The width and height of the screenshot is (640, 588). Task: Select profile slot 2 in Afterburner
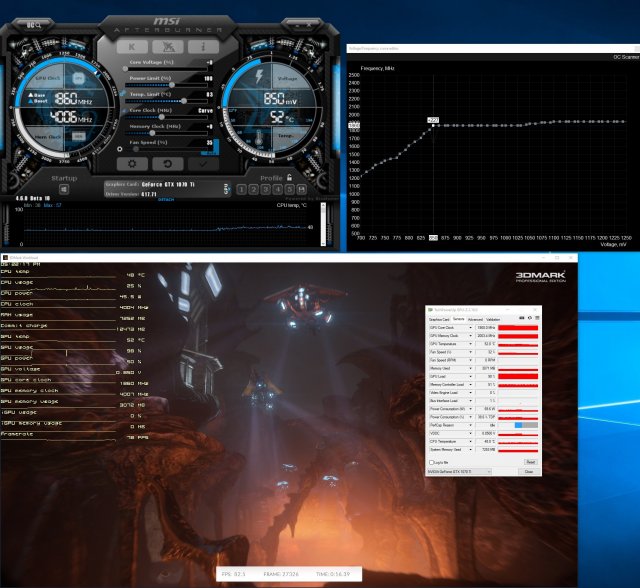[253, 189]
